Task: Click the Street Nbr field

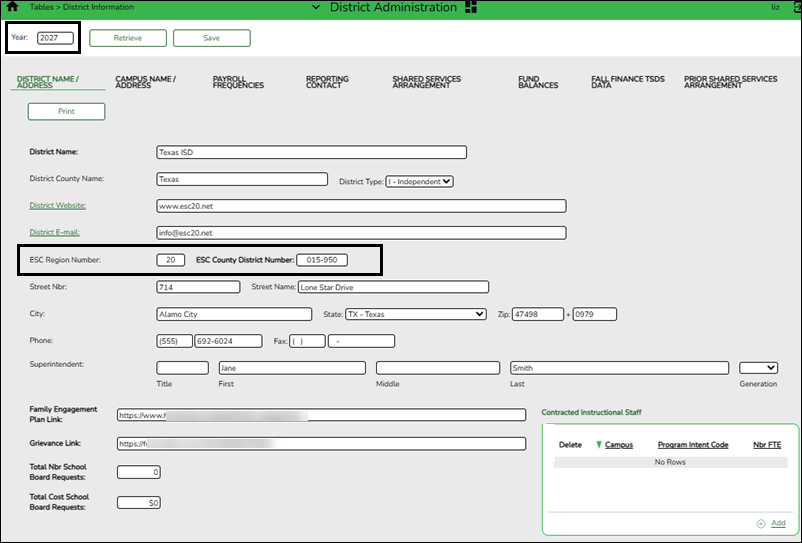Action: coord(198,287)
